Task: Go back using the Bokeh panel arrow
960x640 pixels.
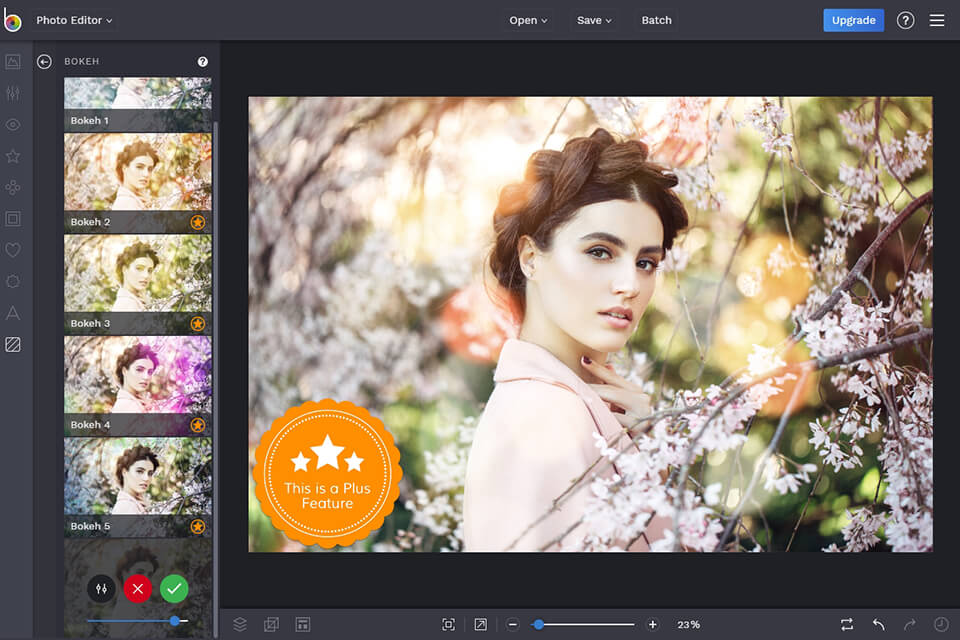Action: pos(44,62)
